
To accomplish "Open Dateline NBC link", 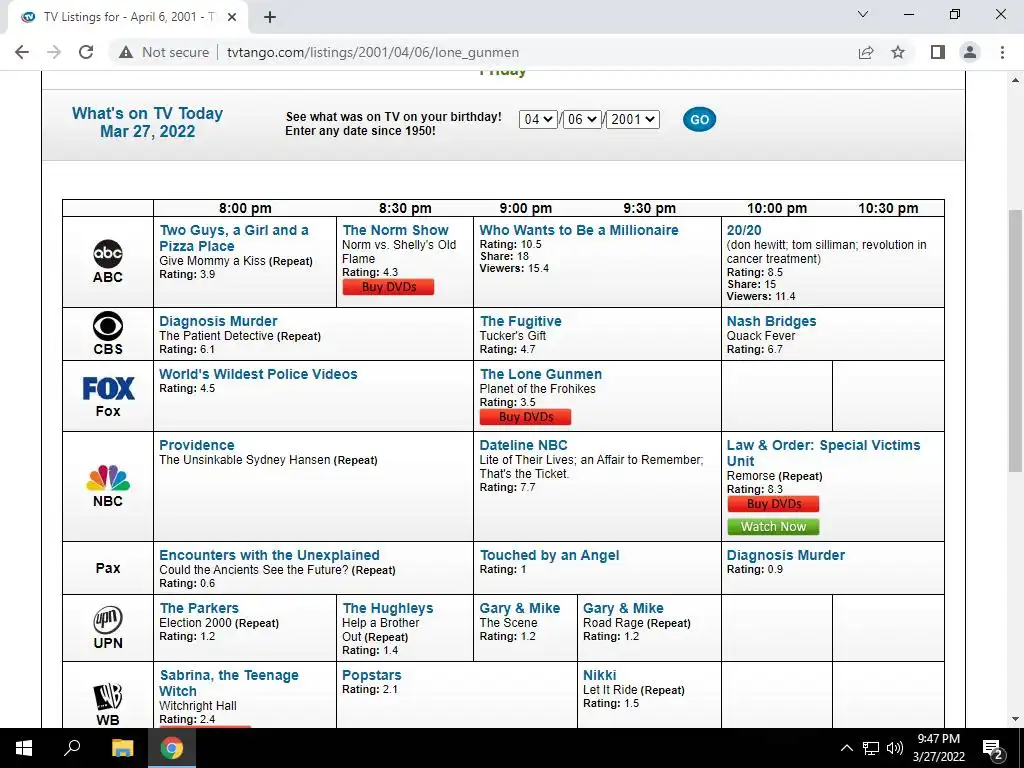I will 524,445.
